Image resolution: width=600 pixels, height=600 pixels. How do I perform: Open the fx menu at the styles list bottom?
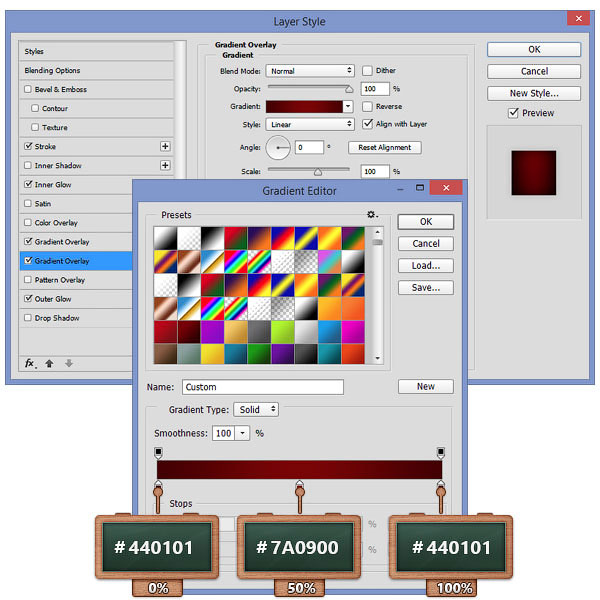30,363
